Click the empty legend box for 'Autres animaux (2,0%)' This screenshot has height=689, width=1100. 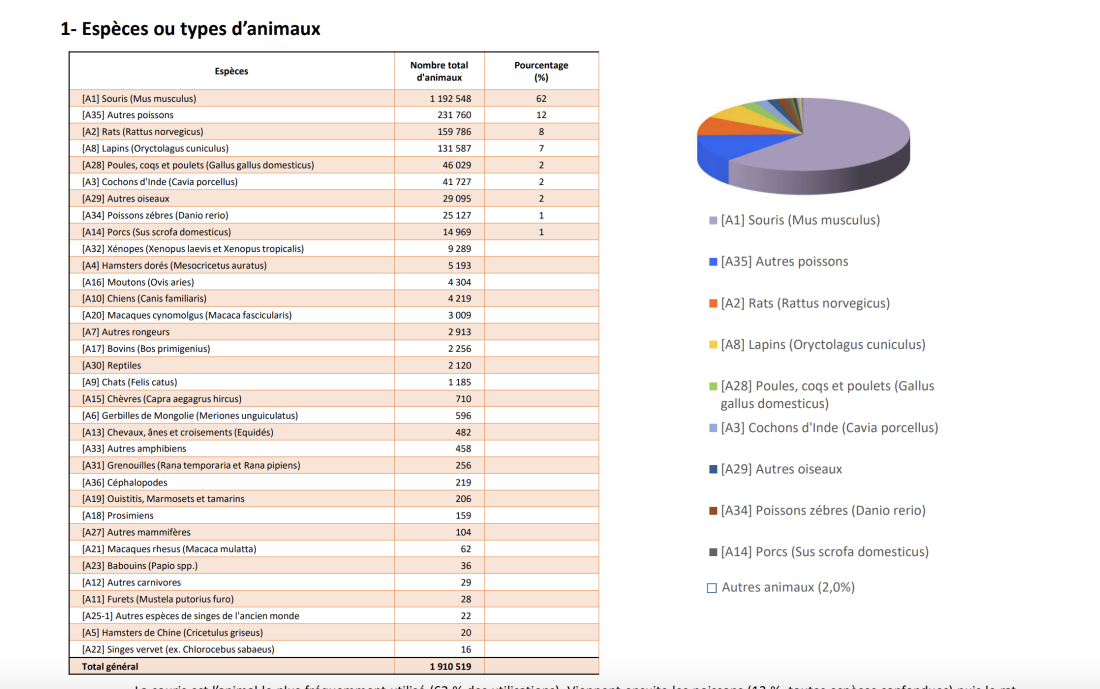712,588
